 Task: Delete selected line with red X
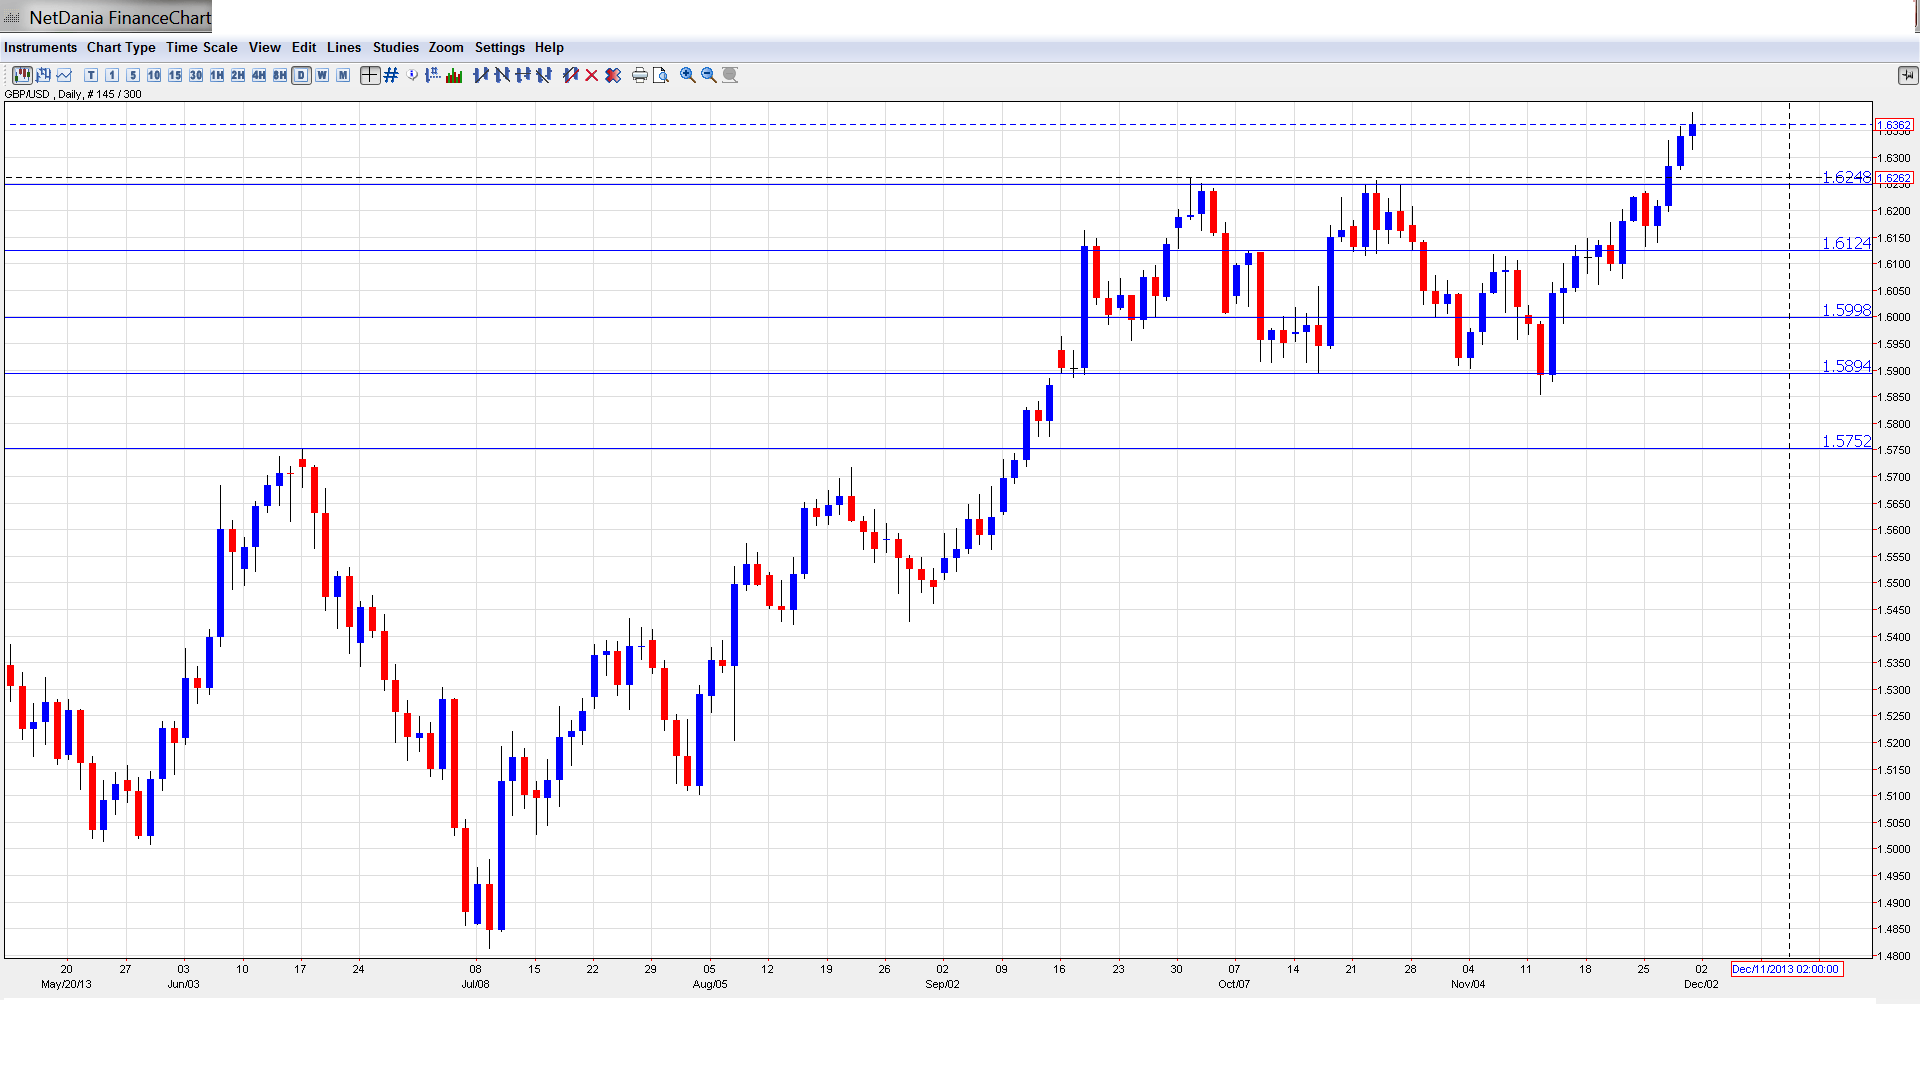tap(592, 75)
